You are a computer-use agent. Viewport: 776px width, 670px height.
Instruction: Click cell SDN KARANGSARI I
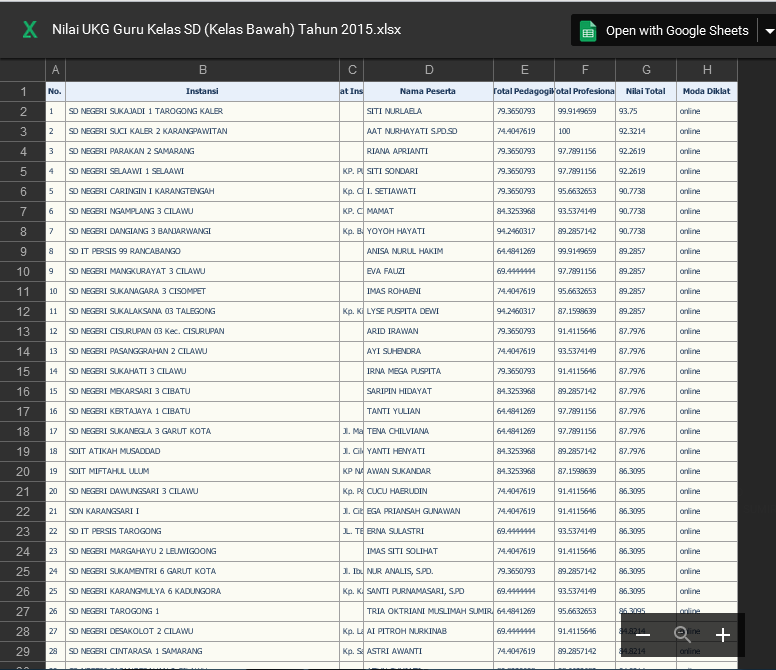point(202,511)
